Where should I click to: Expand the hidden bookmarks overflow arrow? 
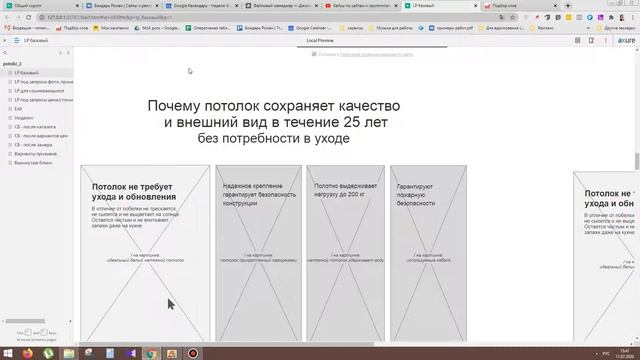[x=588, y=28]
